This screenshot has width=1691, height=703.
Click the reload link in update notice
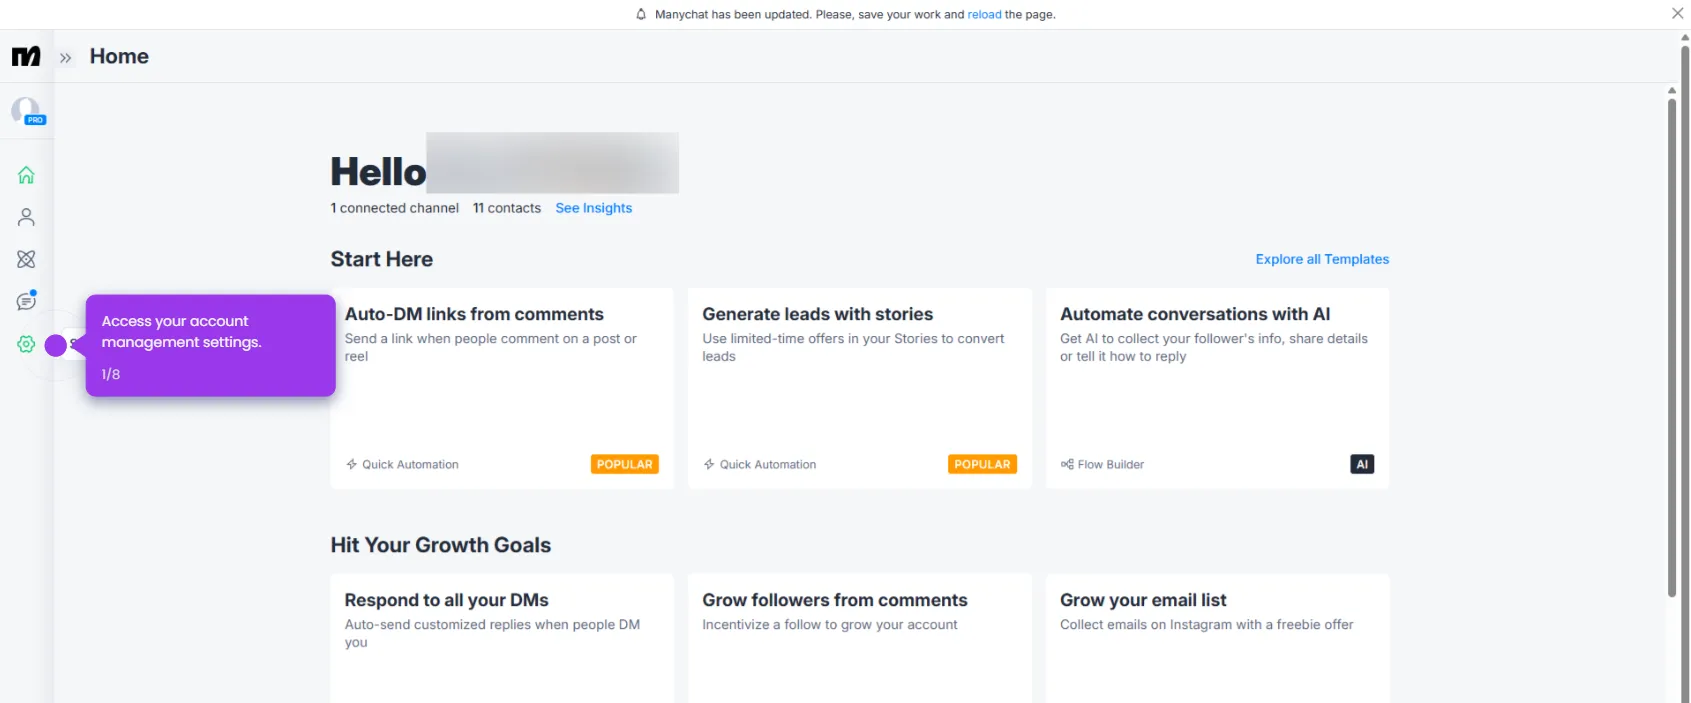(x=984, y=14)
